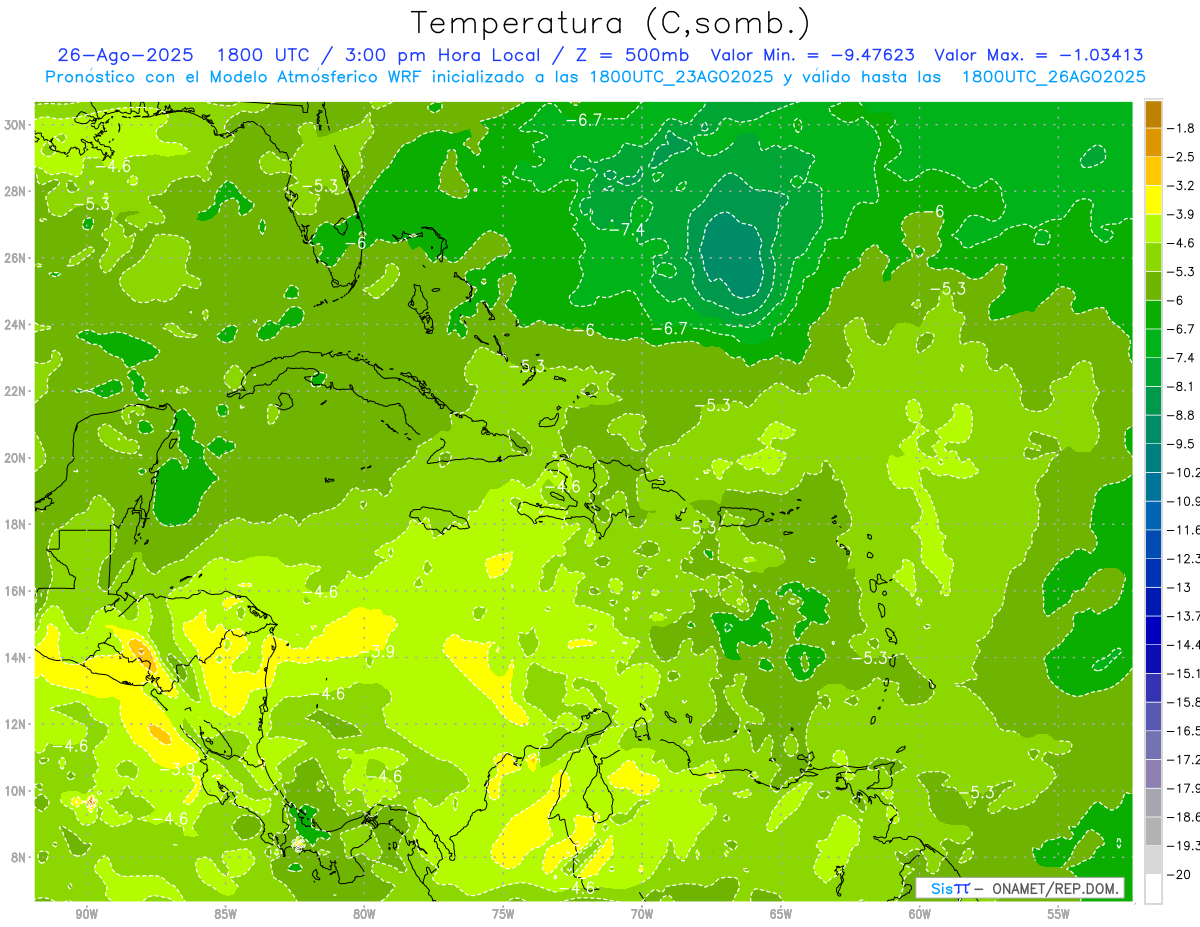1200x927 pixels.
Task: Click the '-3.2' colorbar scale label
Action: click(1183, 186)
